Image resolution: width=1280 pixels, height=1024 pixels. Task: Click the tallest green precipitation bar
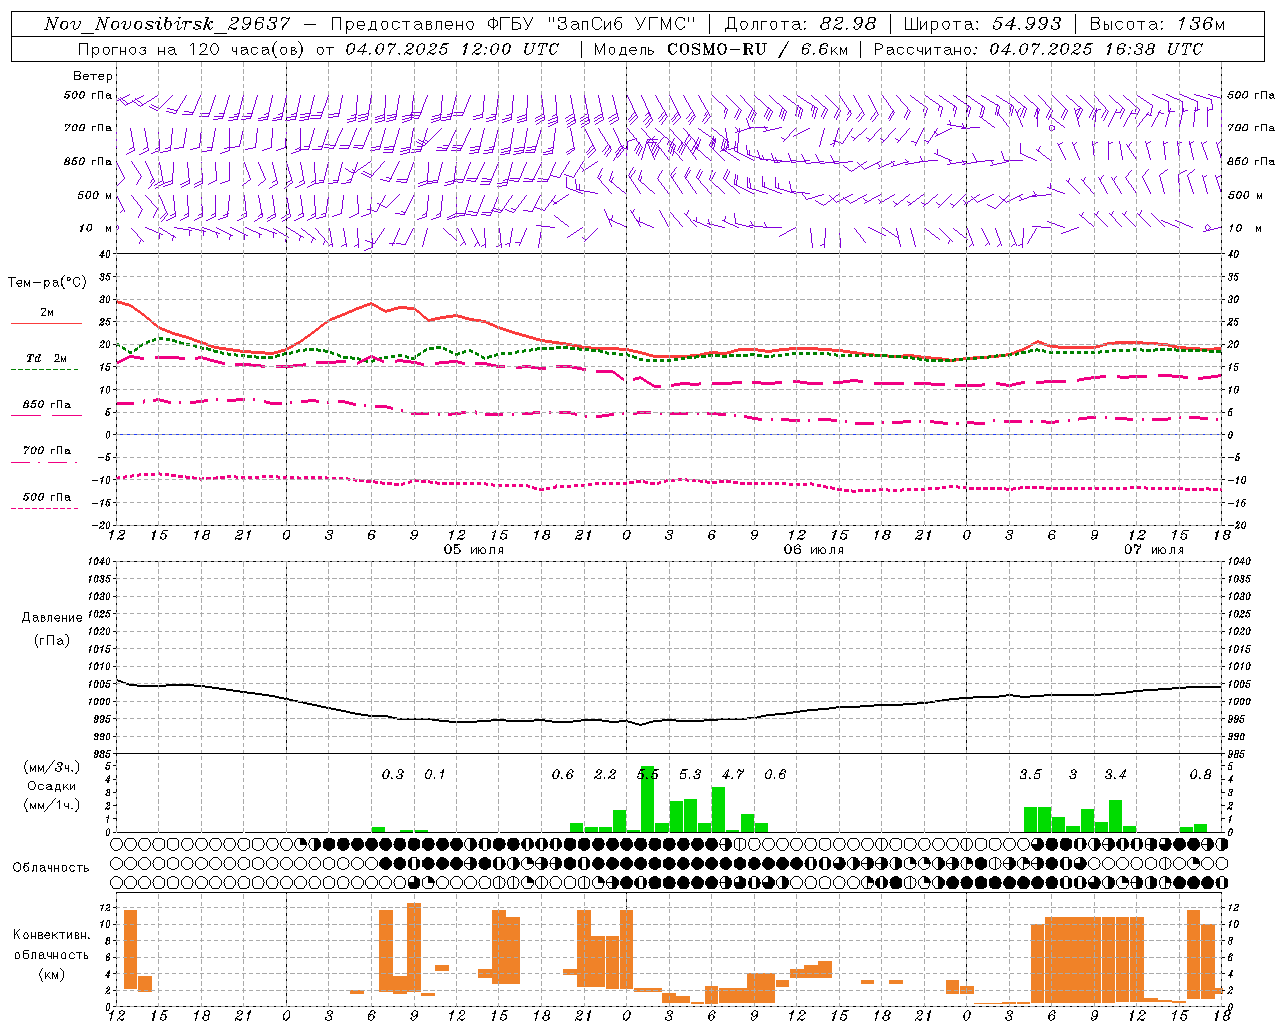tap(647, 799)
